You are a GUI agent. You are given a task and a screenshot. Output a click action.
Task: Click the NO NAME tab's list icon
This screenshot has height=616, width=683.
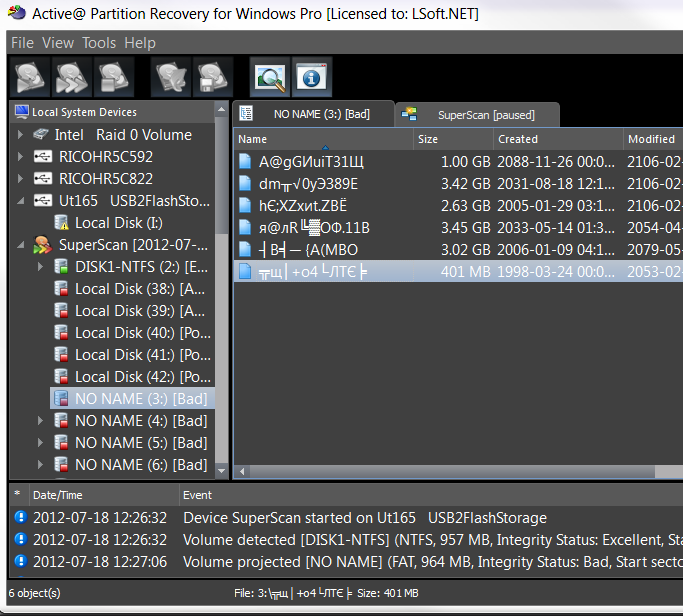246,113
